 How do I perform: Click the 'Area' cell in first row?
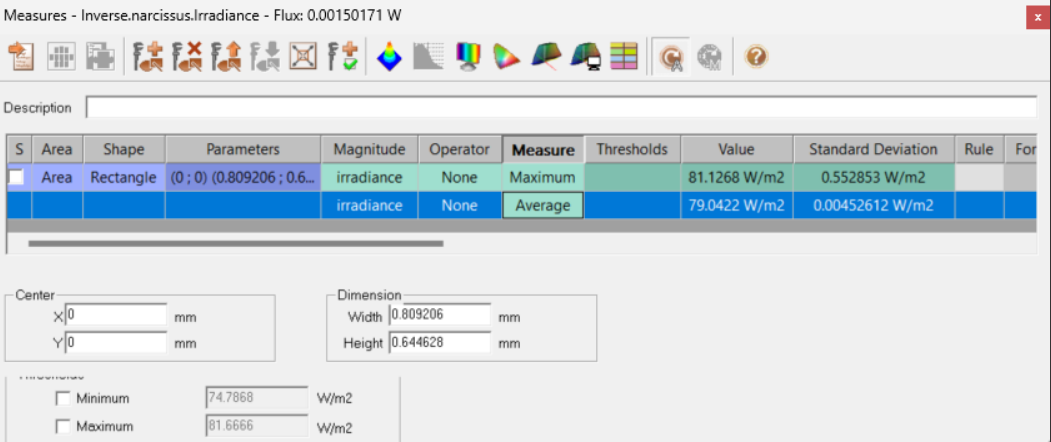(57, 178)
